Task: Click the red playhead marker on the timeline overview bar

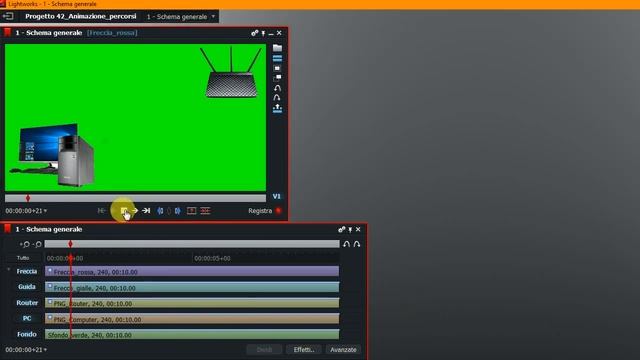Action: click(70, 244)
